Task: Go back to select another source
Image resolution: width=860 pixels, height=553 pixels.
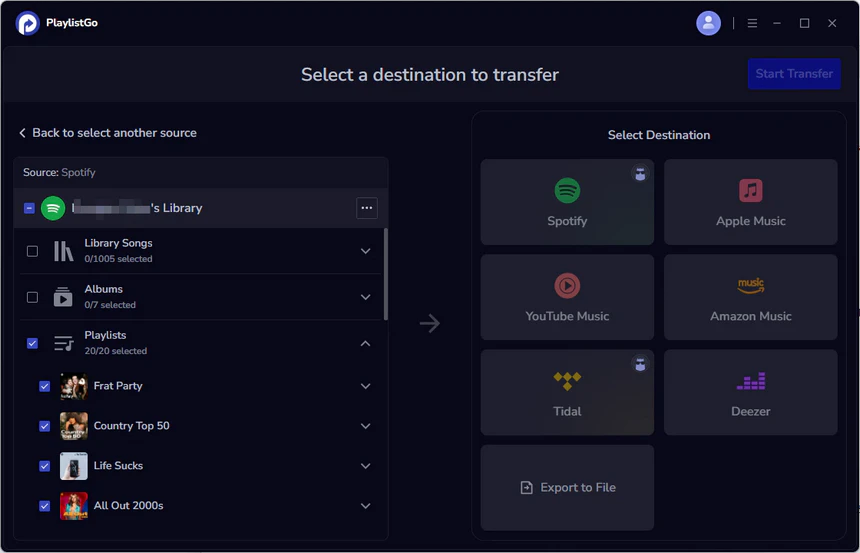Action: click(x=108, y=133)
